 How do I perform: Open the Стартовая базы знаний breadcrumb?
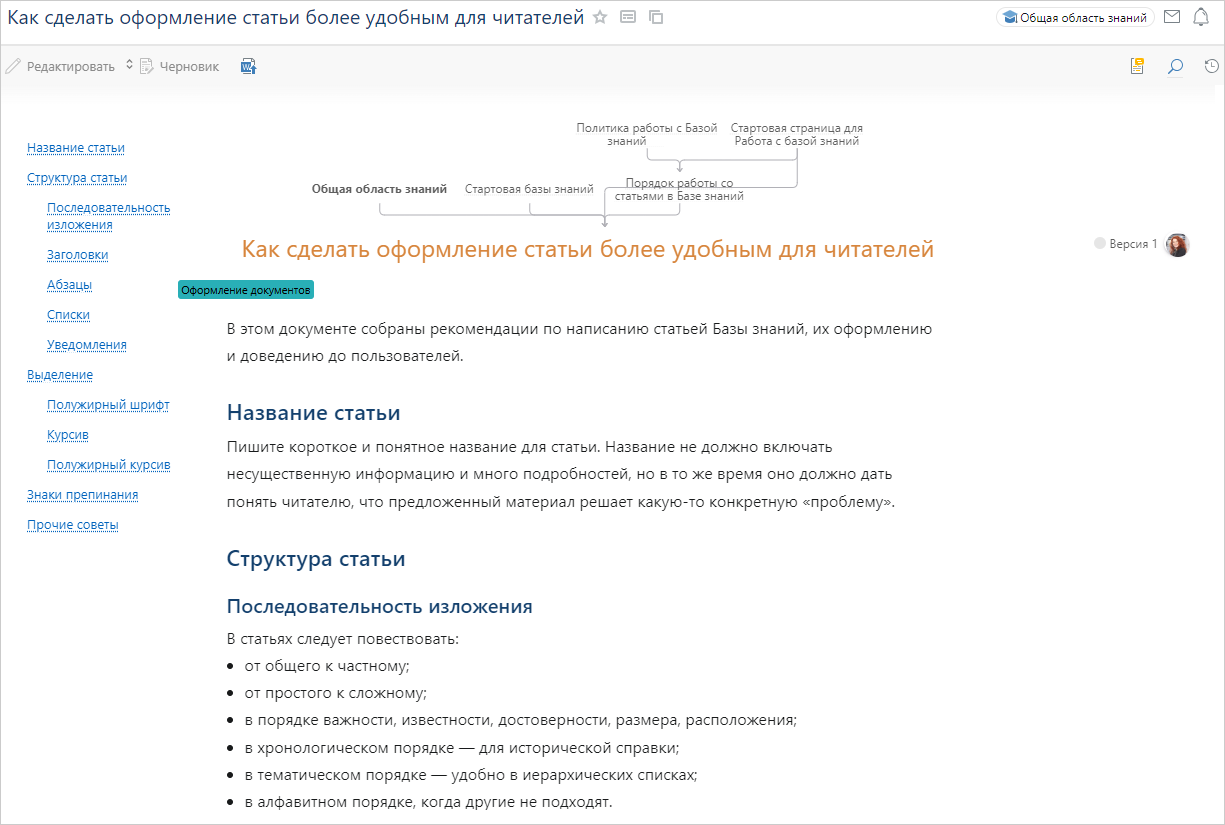pyautogui.click(x=529, y=189)
